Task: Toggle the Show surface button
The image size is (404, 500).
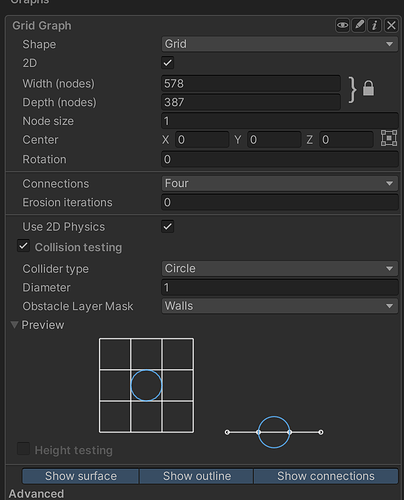Action: point(81,476)
